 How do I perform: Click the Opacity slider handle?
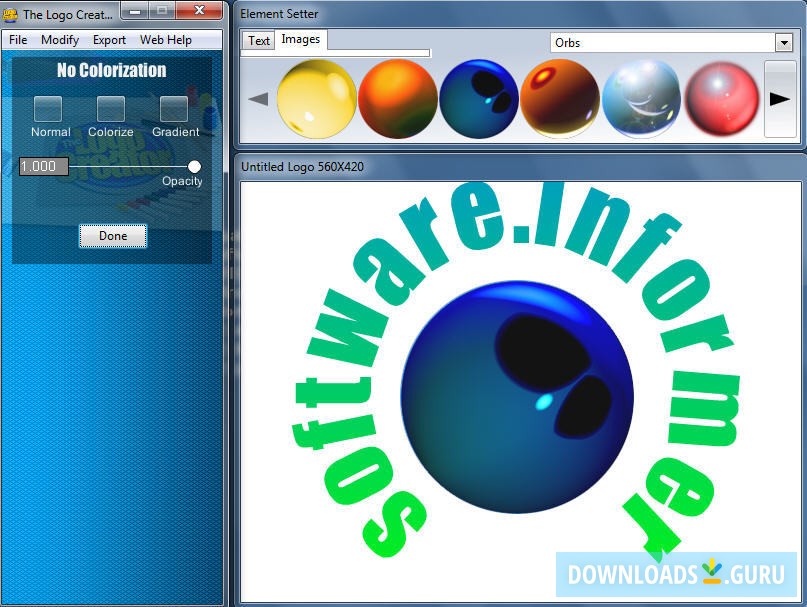click(194, 166)
